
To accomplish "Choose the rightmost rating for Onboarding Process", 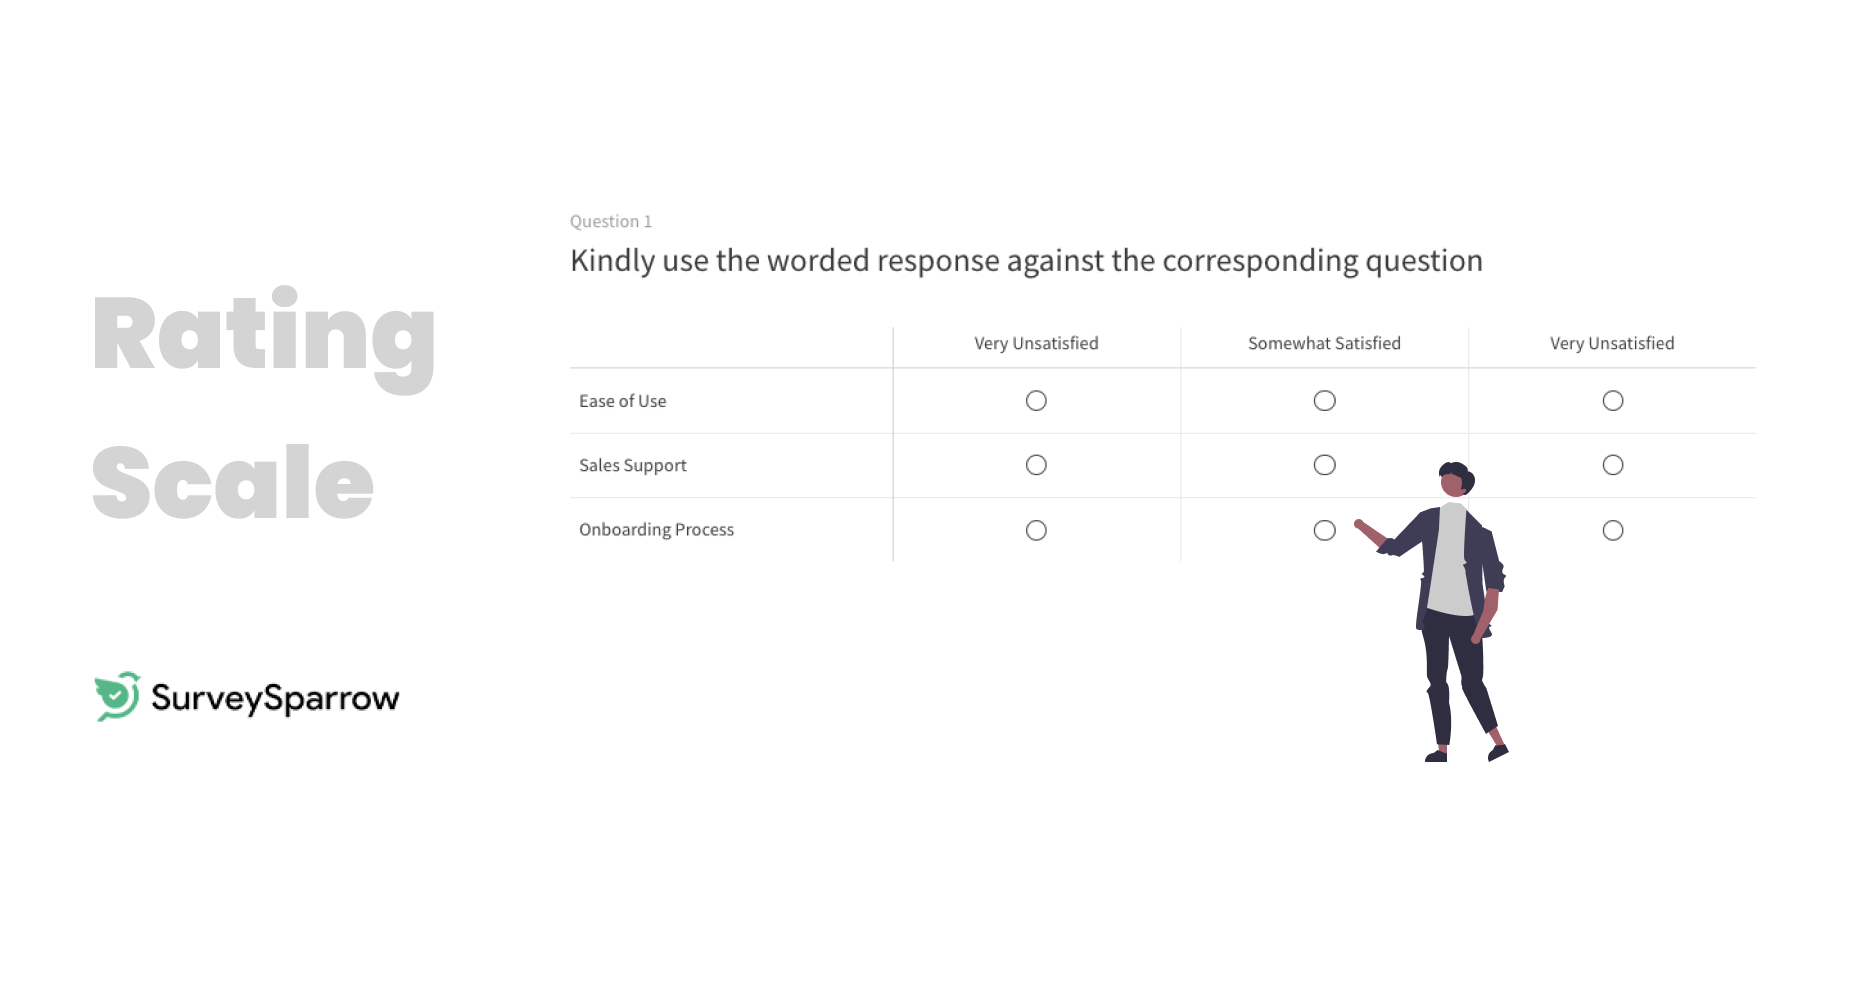I will (1613, 530).
